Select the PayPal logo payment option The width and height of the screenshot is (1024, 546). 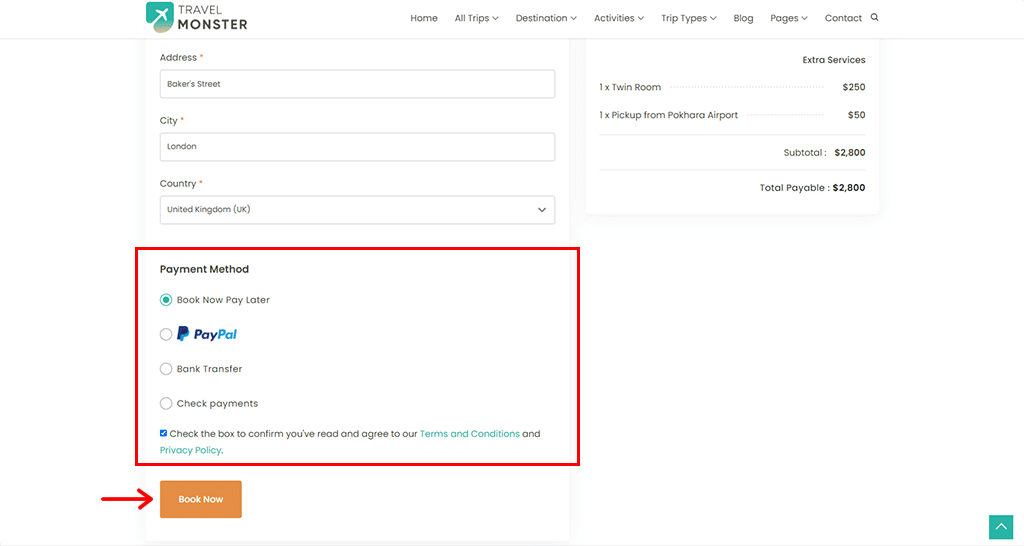pos(207,334)
